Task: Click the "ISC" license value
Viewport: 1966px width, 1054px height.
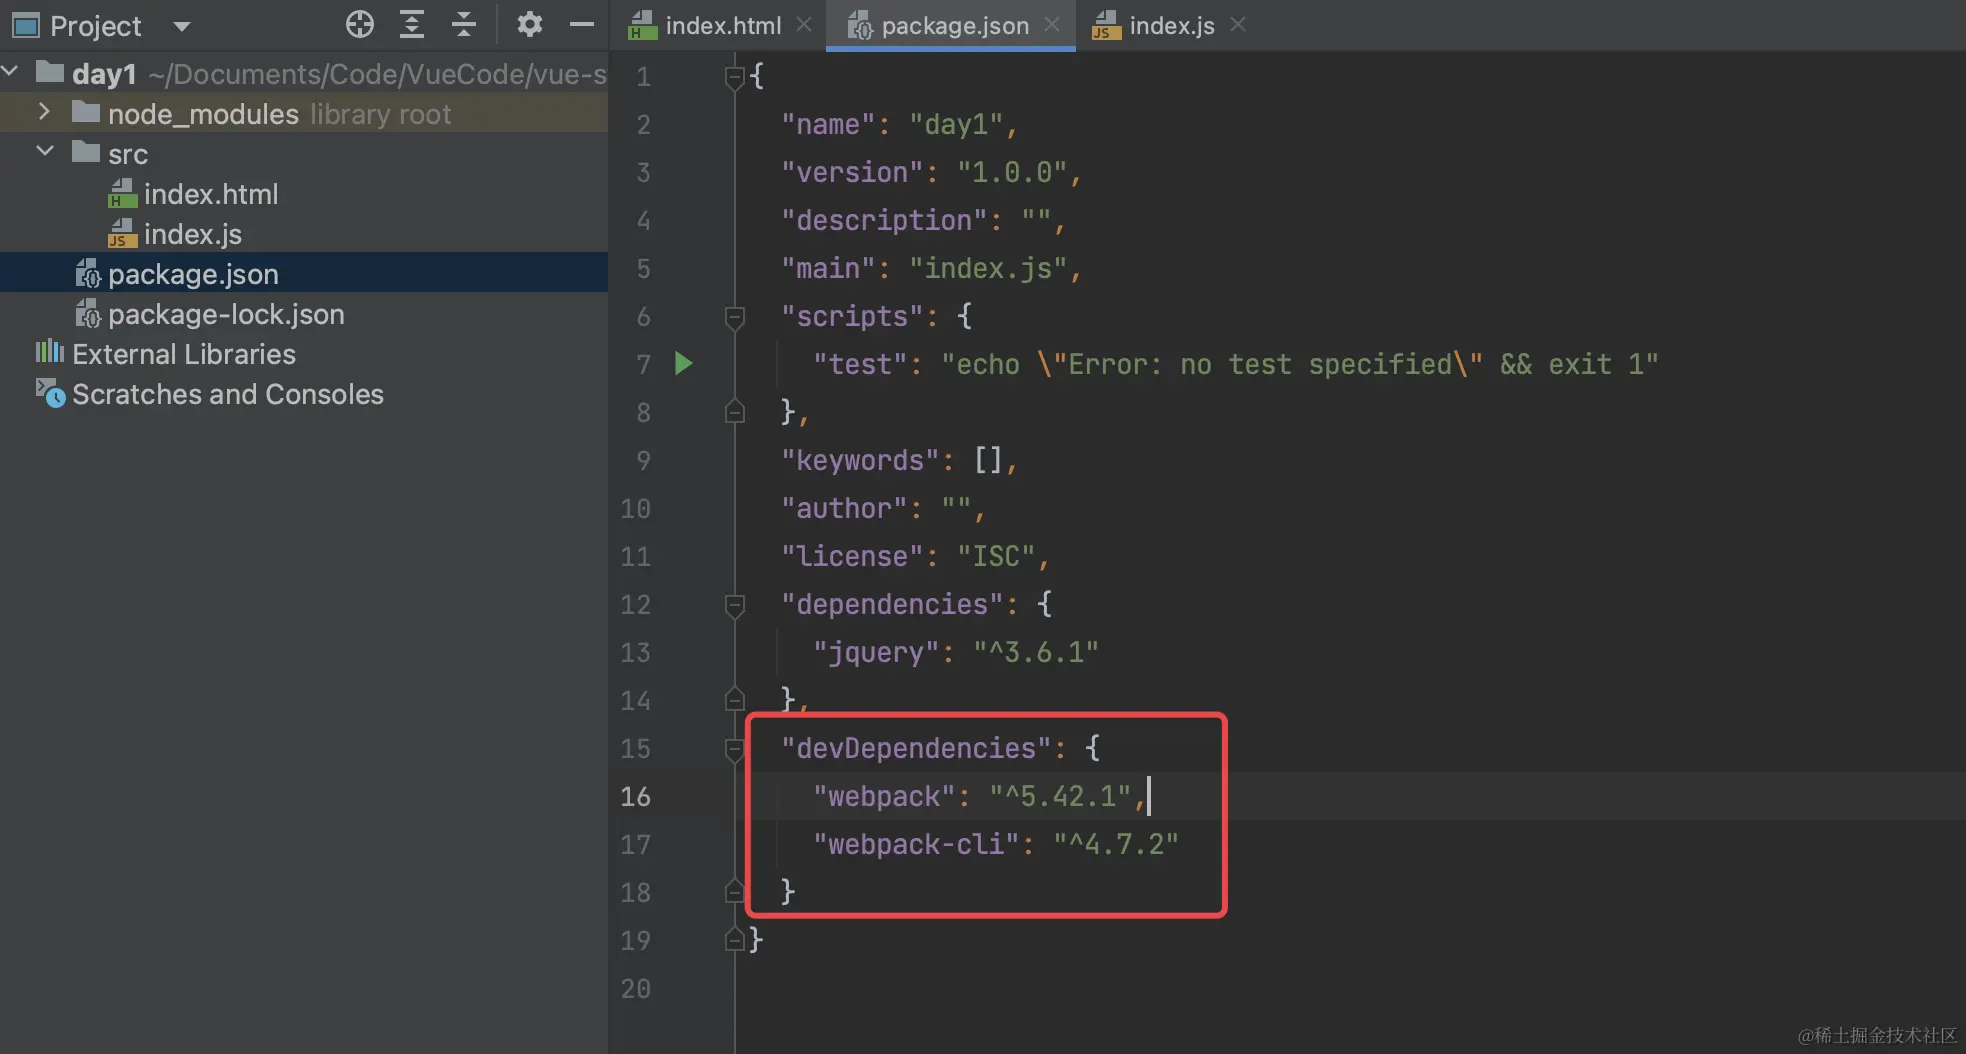Action: pos(996,556)
